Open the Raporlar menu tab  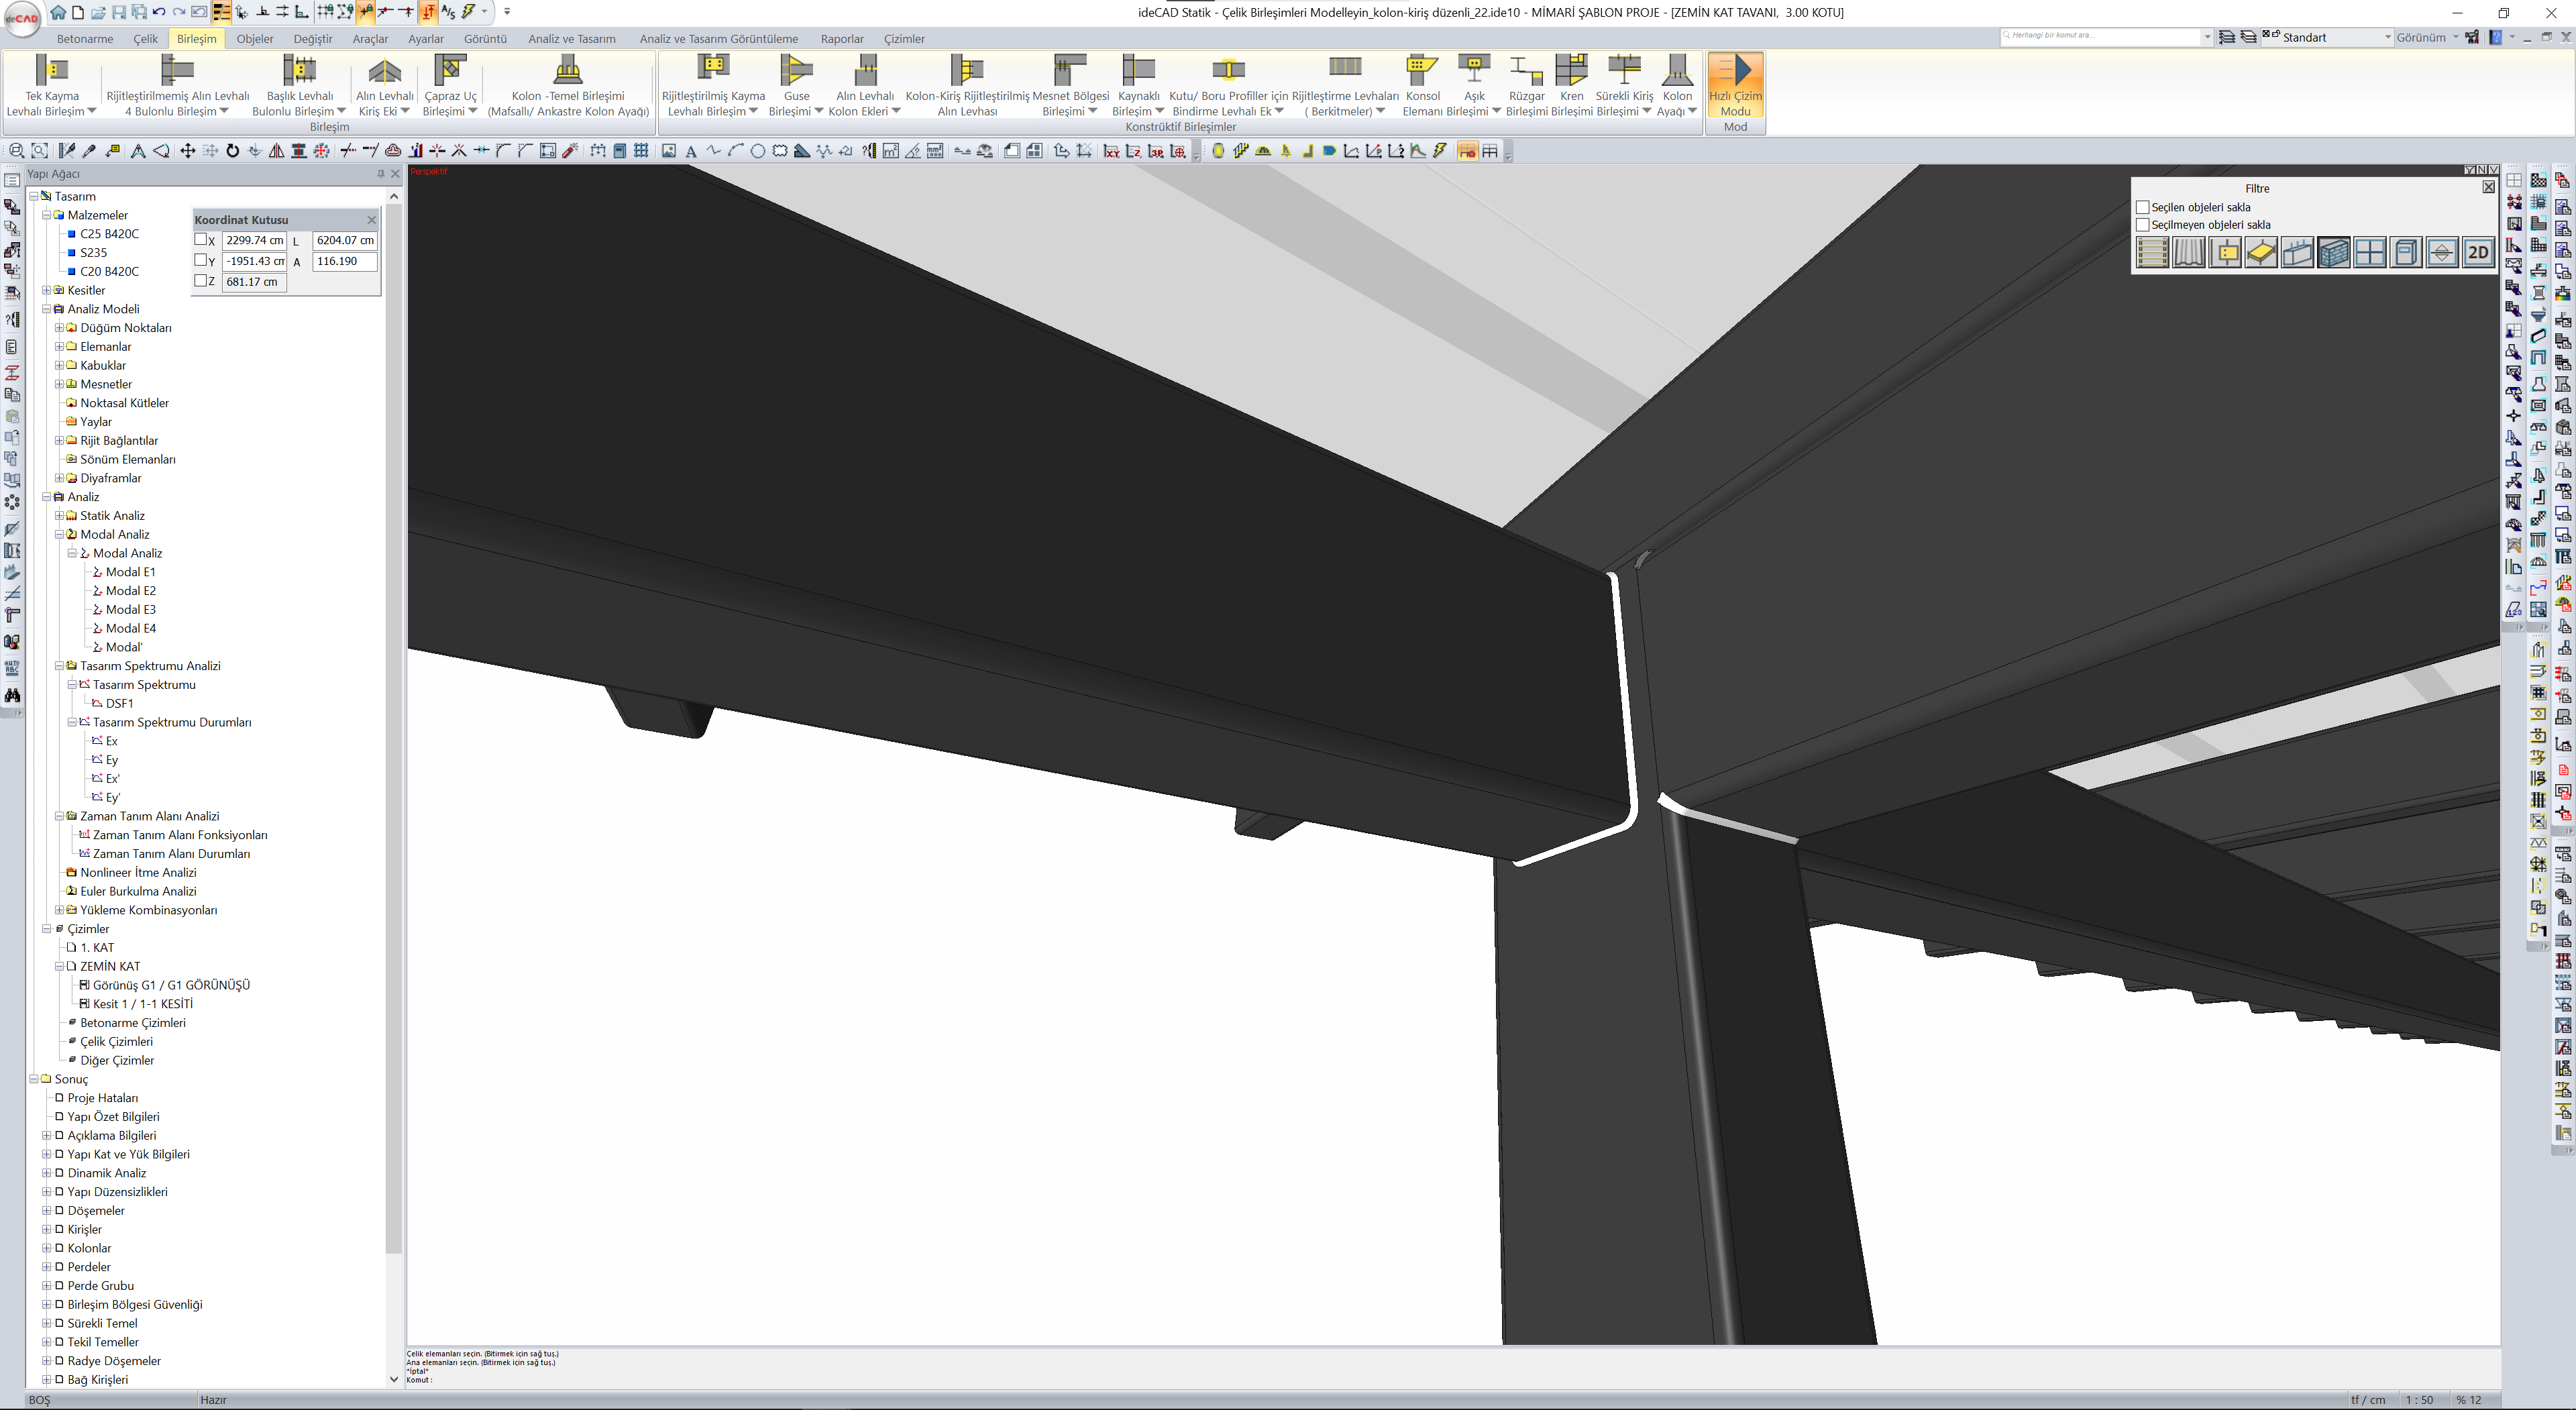coord(841,39)
